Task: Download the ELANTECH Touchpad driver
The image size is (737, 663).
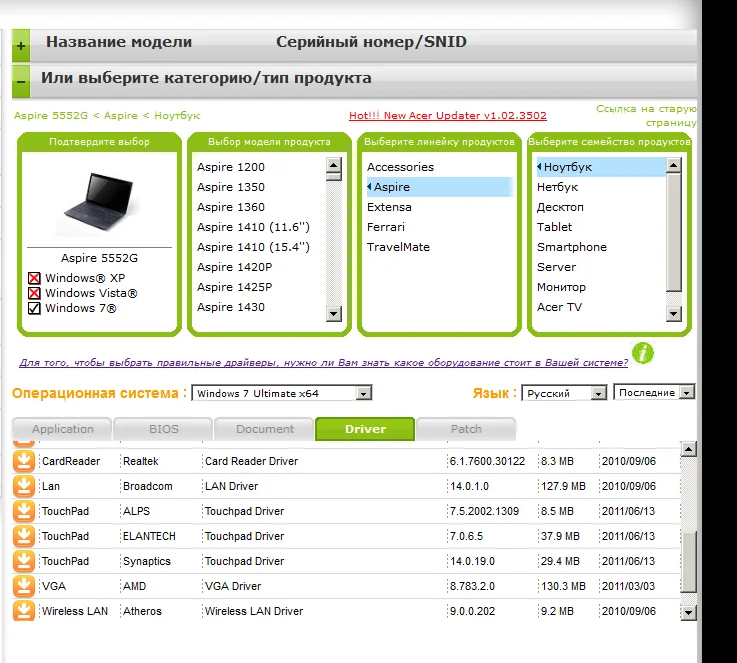Action: click(x=24, y=536)
